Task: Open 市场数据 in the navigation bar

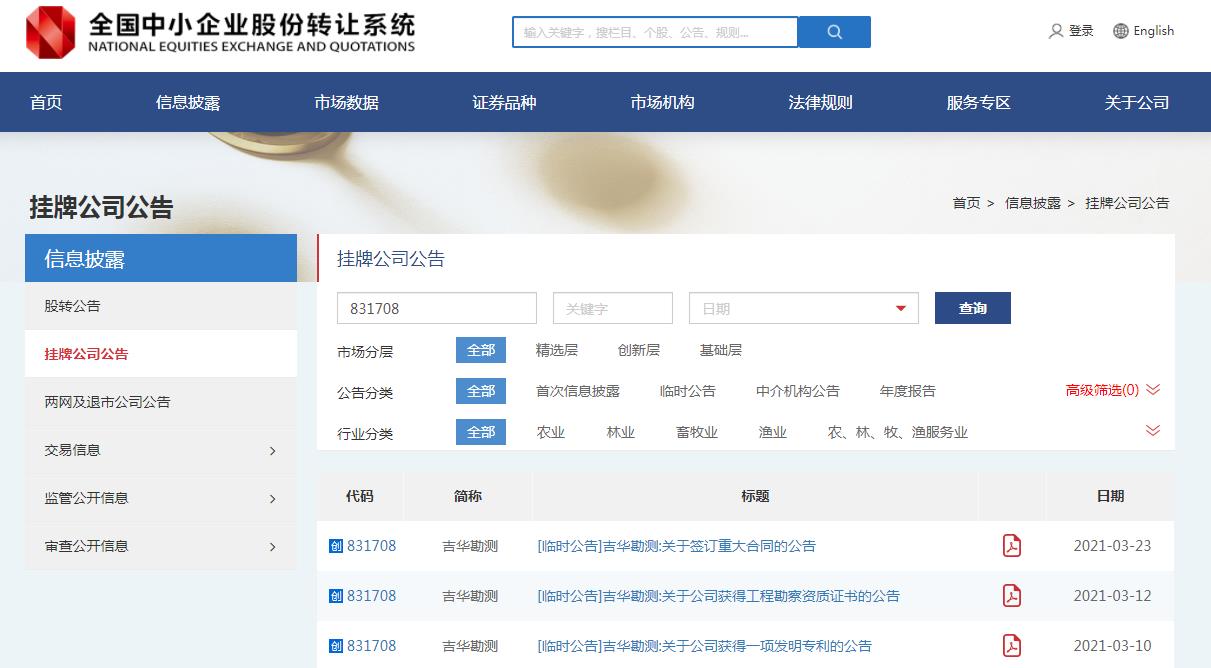Action: [x=346, y=102]
